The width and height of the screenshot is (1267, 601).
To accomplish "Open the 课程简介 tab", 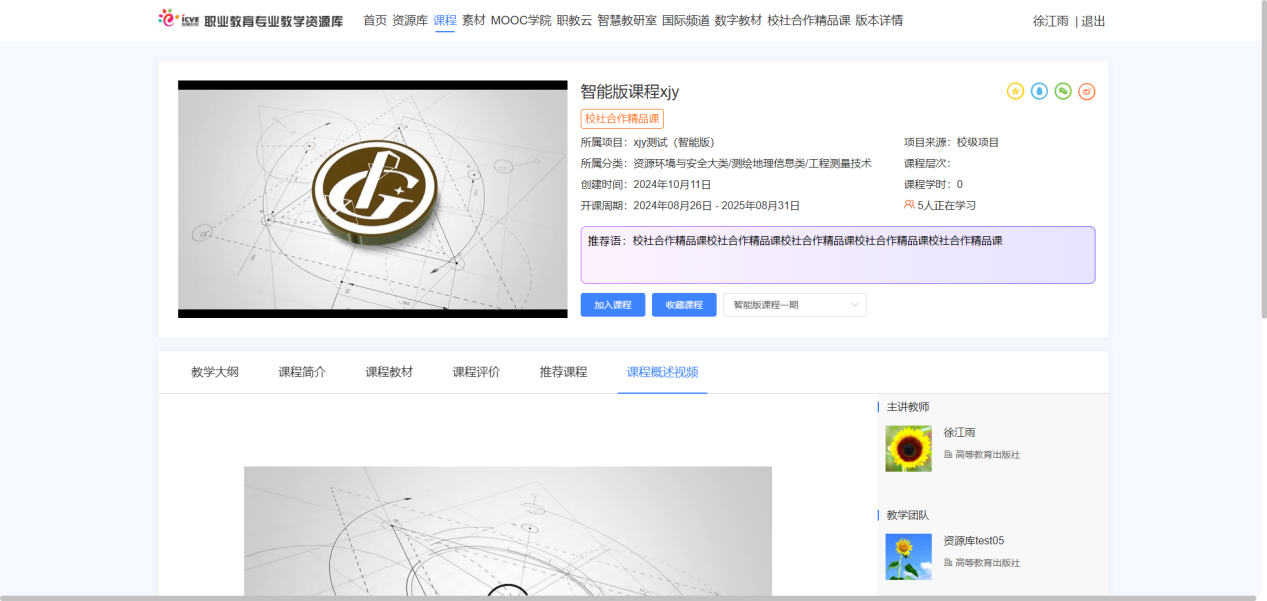I will click(302, 372).
